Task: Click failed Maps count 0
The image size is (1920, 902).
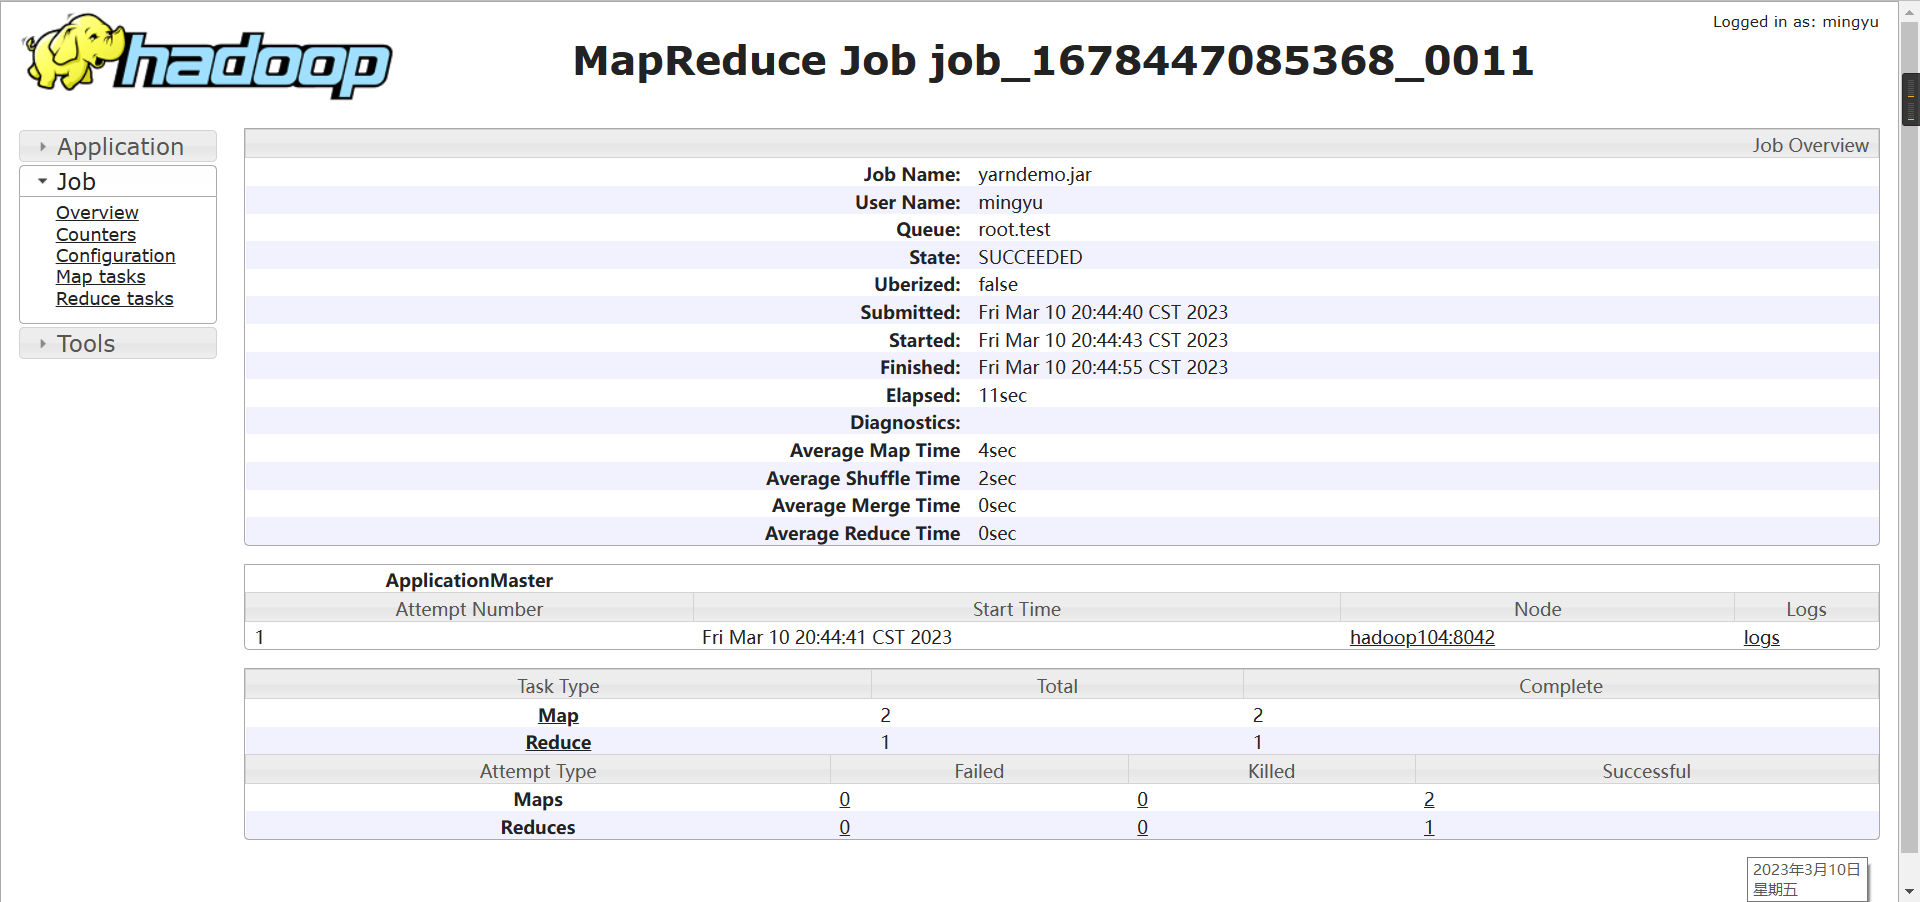Action: [844, 799]
